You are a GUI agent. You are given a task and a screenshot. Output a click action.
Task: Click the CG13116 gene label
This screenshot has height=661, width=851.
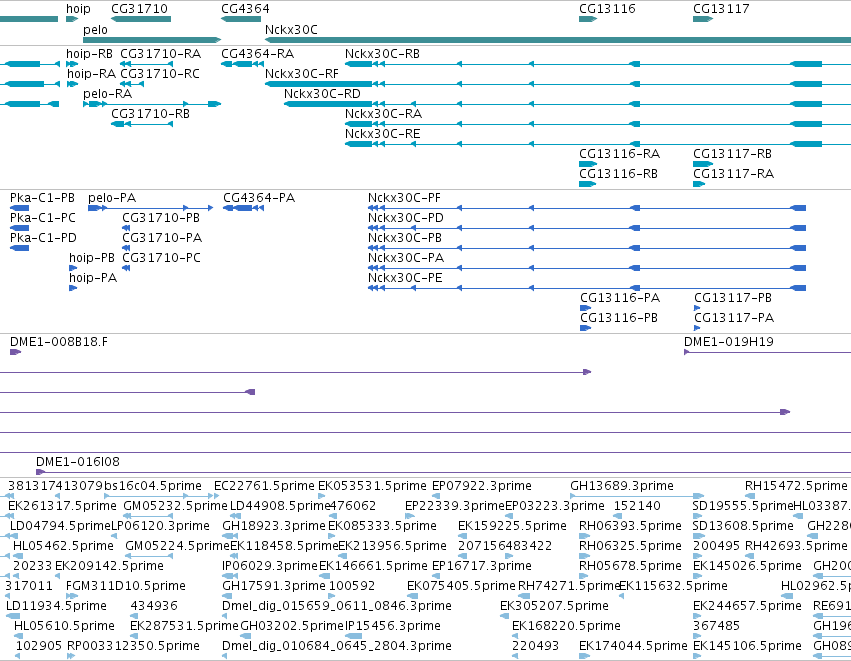(x=607, y=9)
